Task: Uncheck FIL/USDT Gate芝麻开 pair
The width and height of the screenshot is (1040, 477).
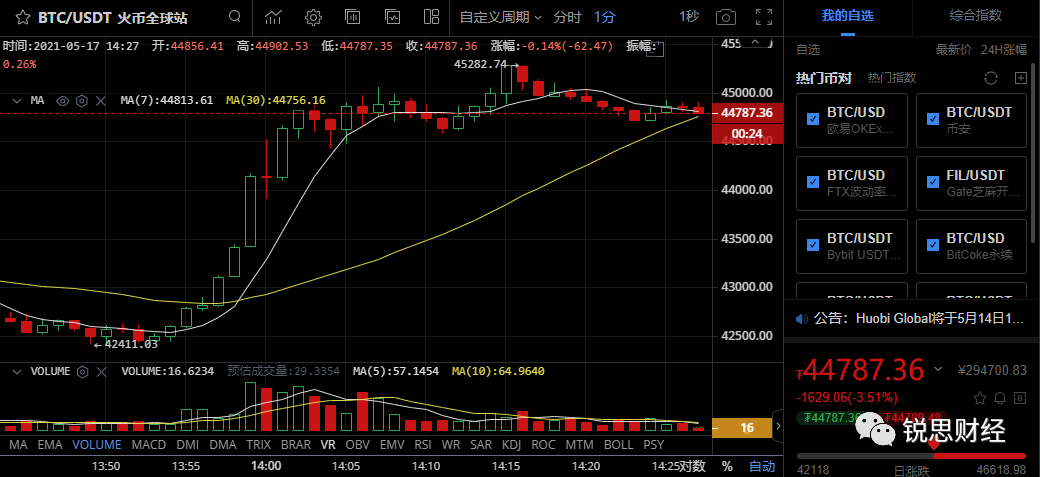Action: click(933, 182)
